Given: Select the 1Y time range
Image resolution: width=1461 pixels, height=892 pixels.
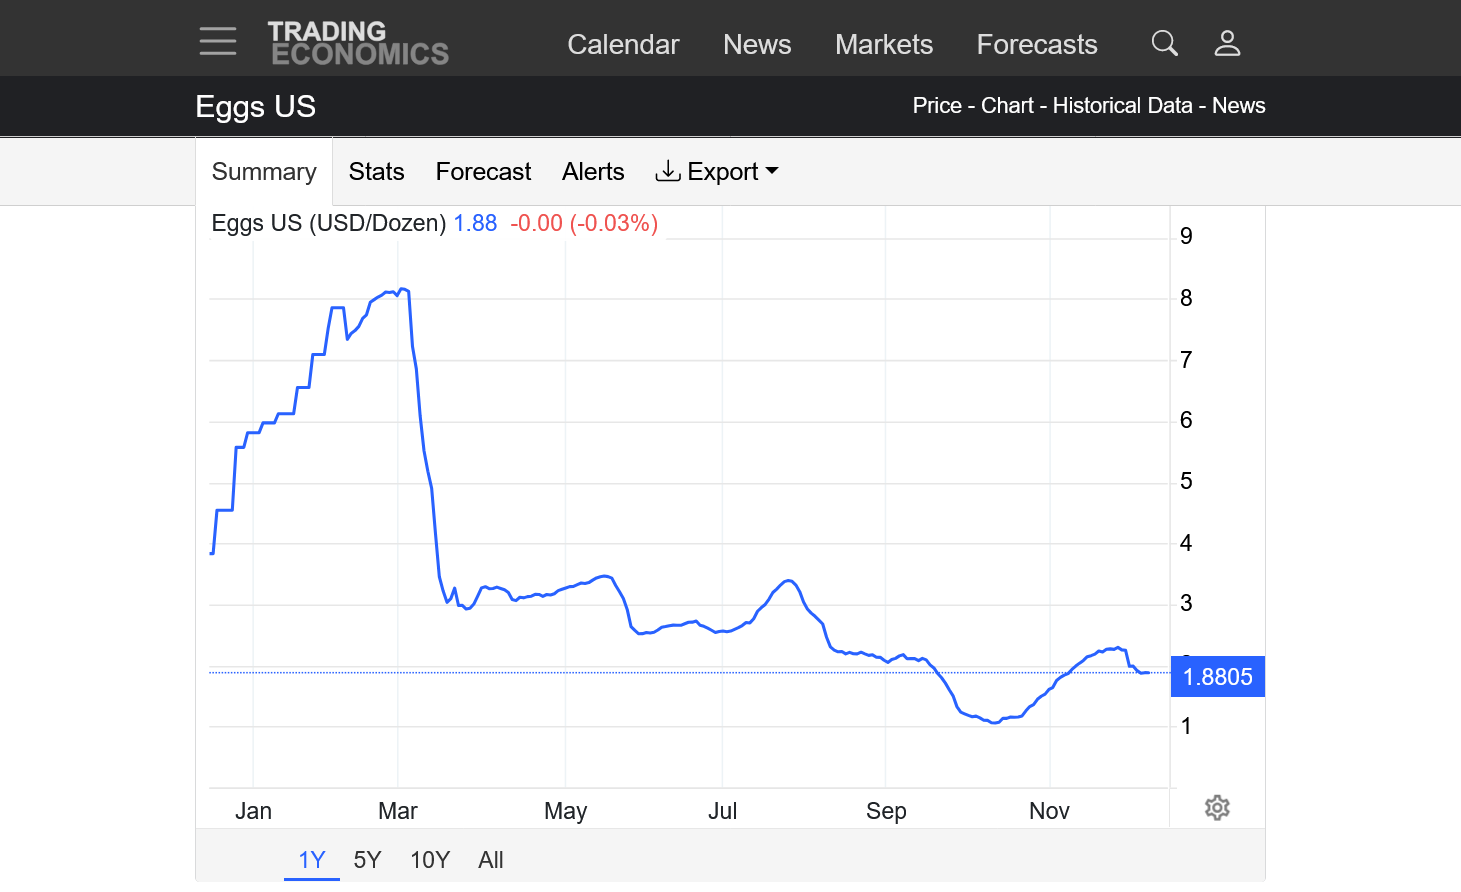Looking at the screenshot, I should [x=312, y=860].
